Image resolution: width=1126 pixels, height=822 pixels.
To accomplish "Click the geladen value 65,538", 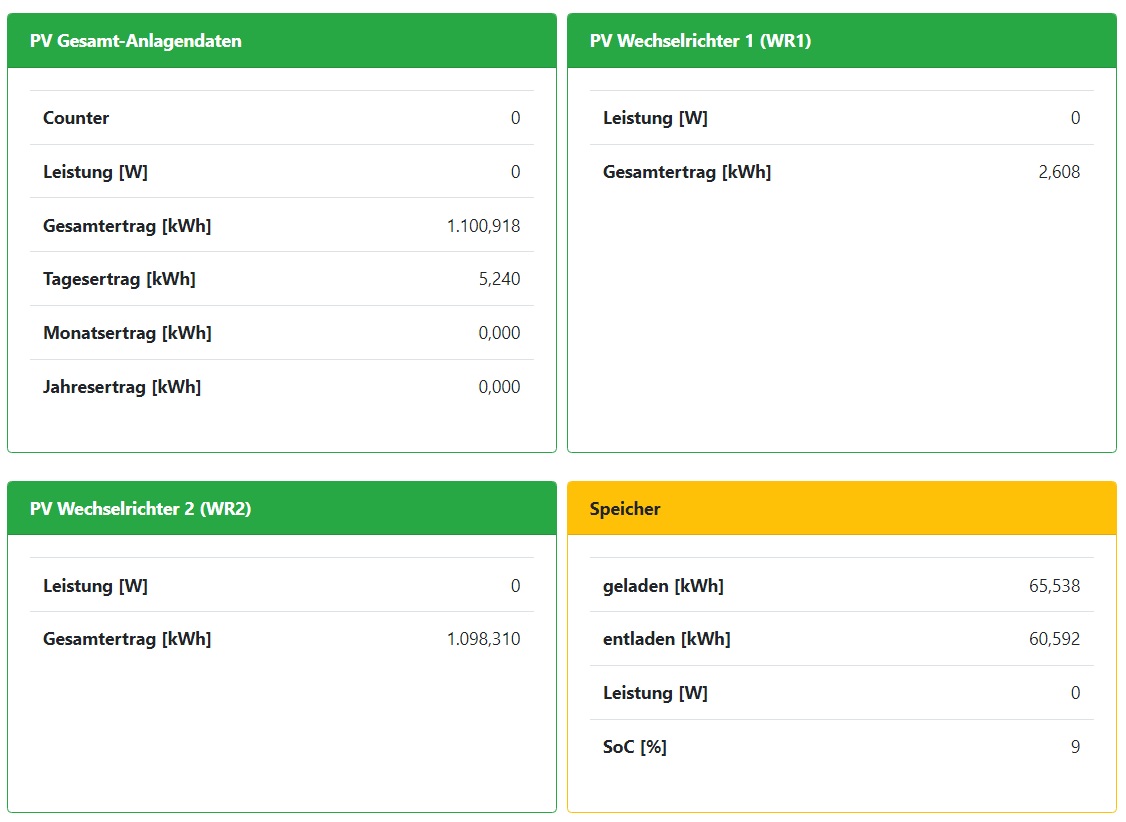I will [x=1054, y=586].
